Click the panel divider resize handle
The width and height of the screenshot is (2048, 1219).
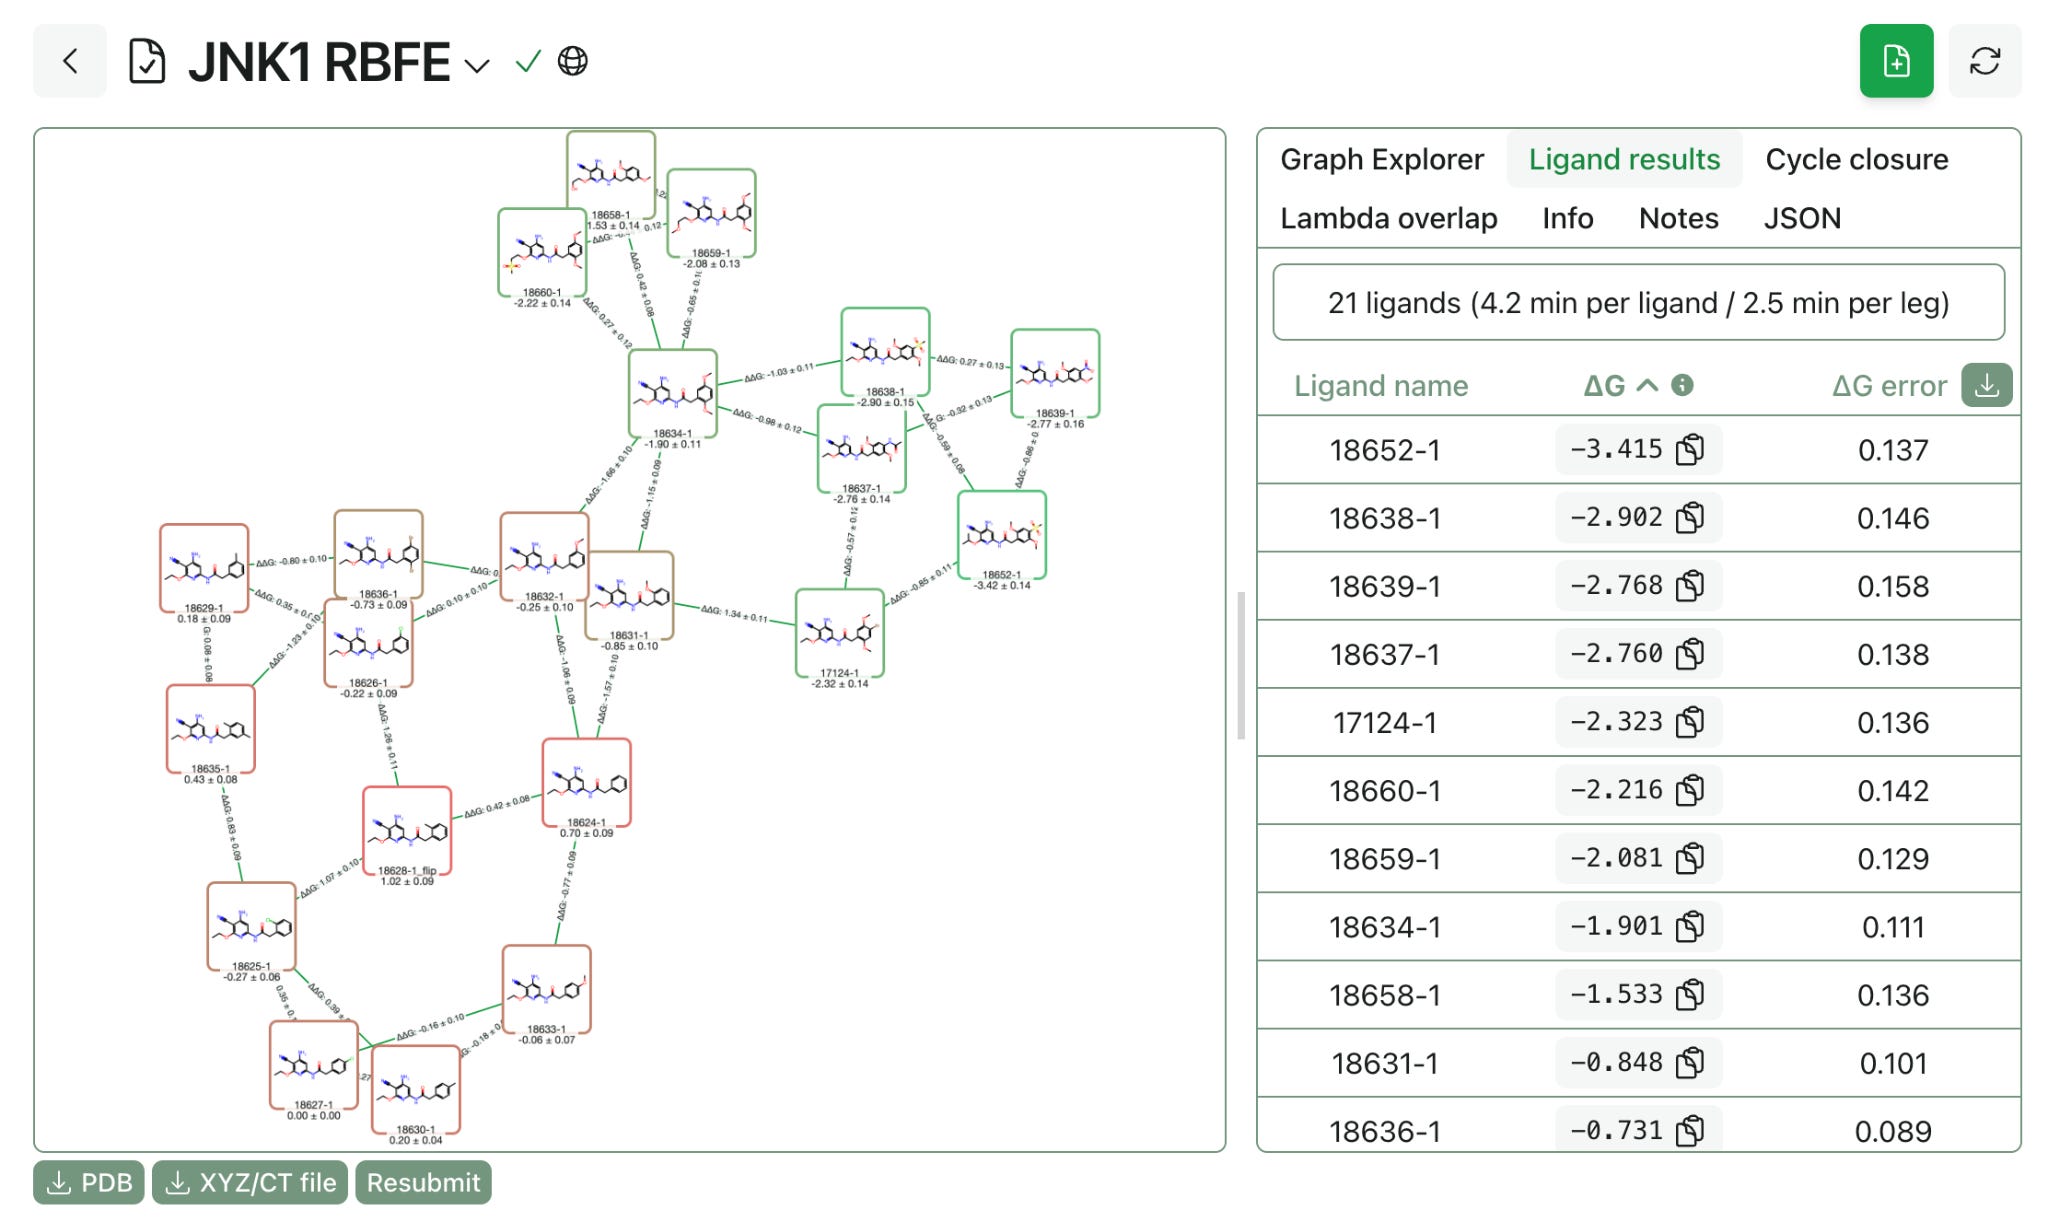tap(1241, 665)
